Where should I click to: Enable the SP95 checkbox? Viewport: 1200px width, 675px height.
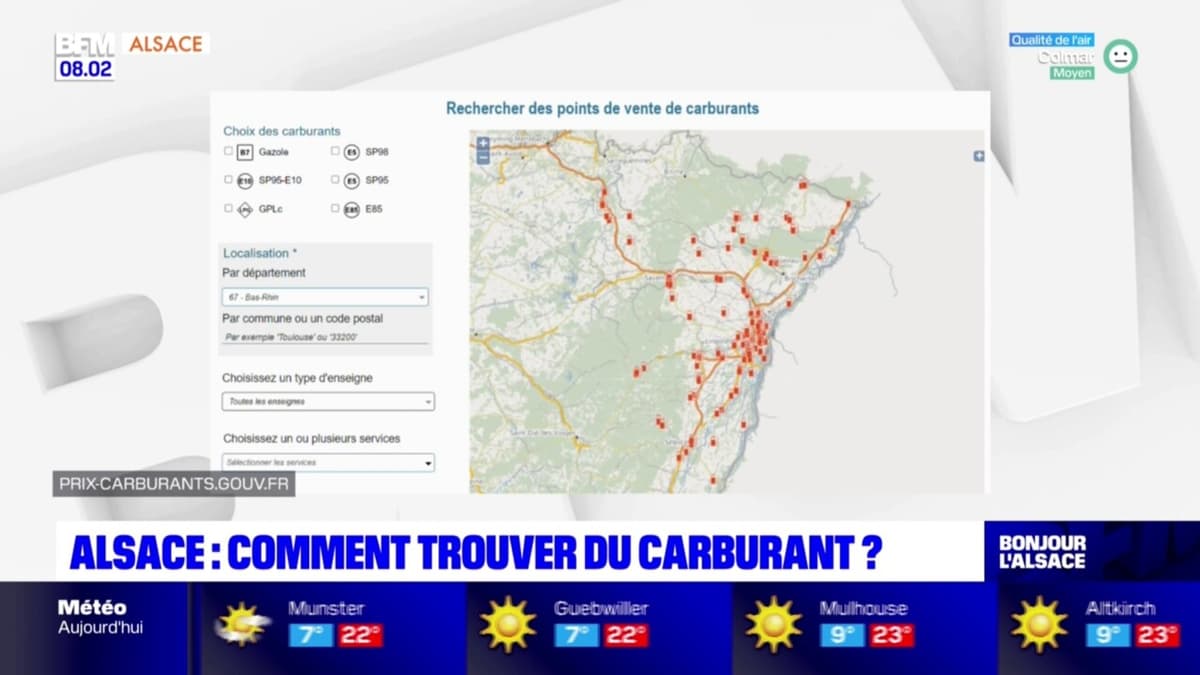tap(335, 180)
